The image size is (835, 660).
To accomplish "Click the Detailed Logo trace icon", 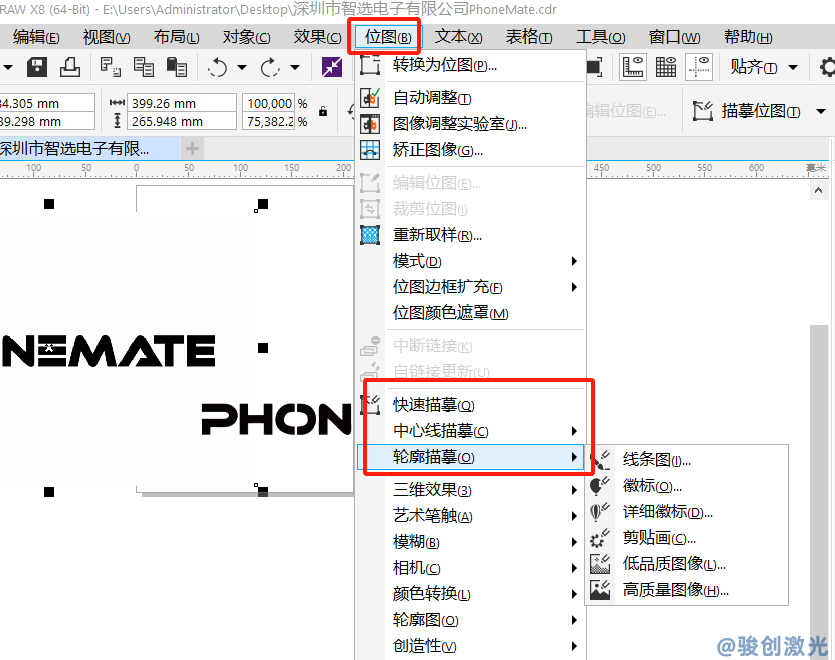I will 600,512.
